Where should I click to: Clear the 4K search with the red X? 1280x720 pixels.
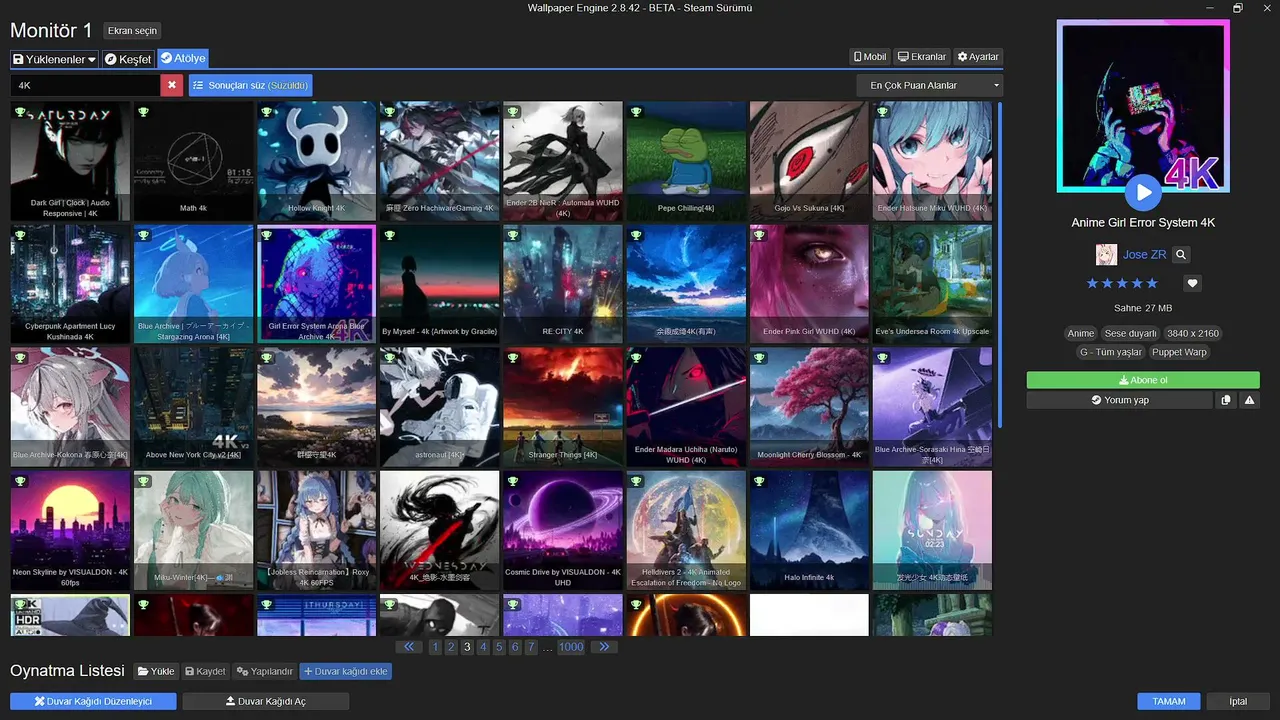click(x=172, y=86)
